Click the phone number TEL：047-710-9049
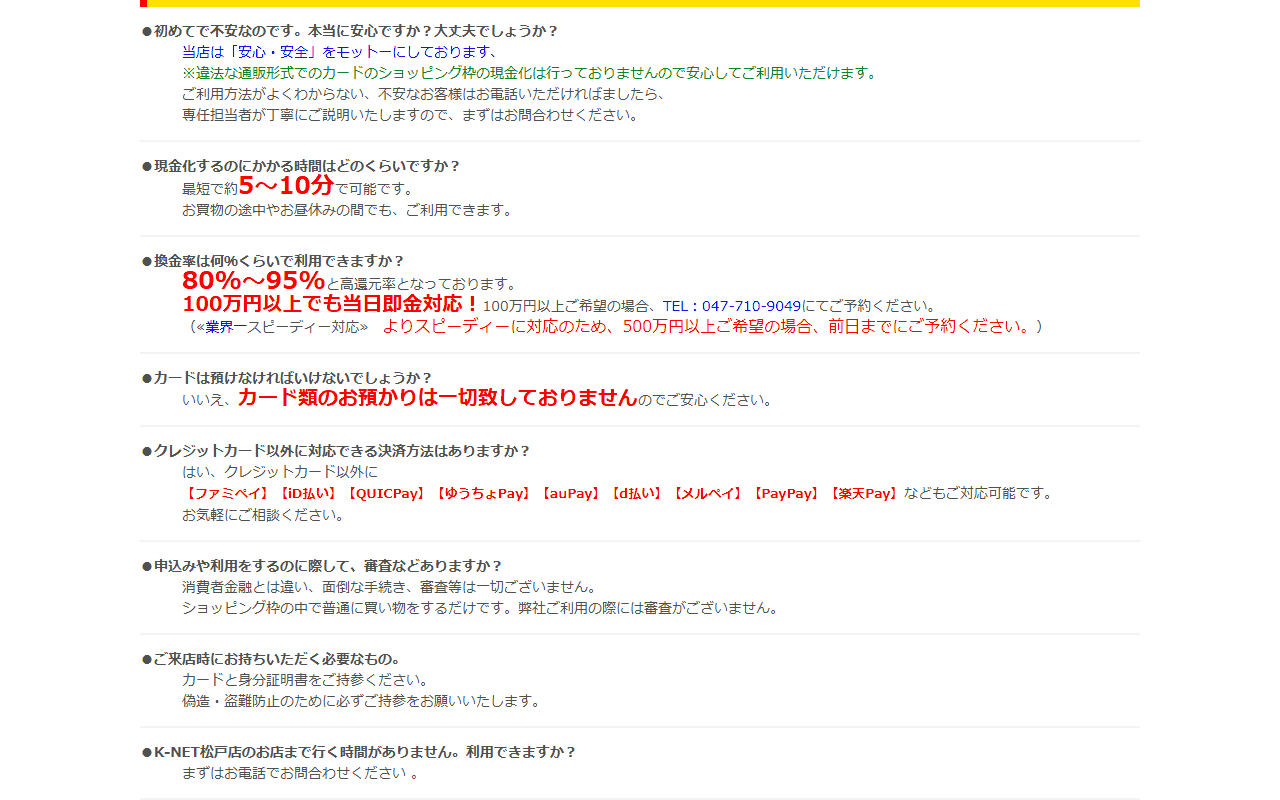 (x=732, y=306)
